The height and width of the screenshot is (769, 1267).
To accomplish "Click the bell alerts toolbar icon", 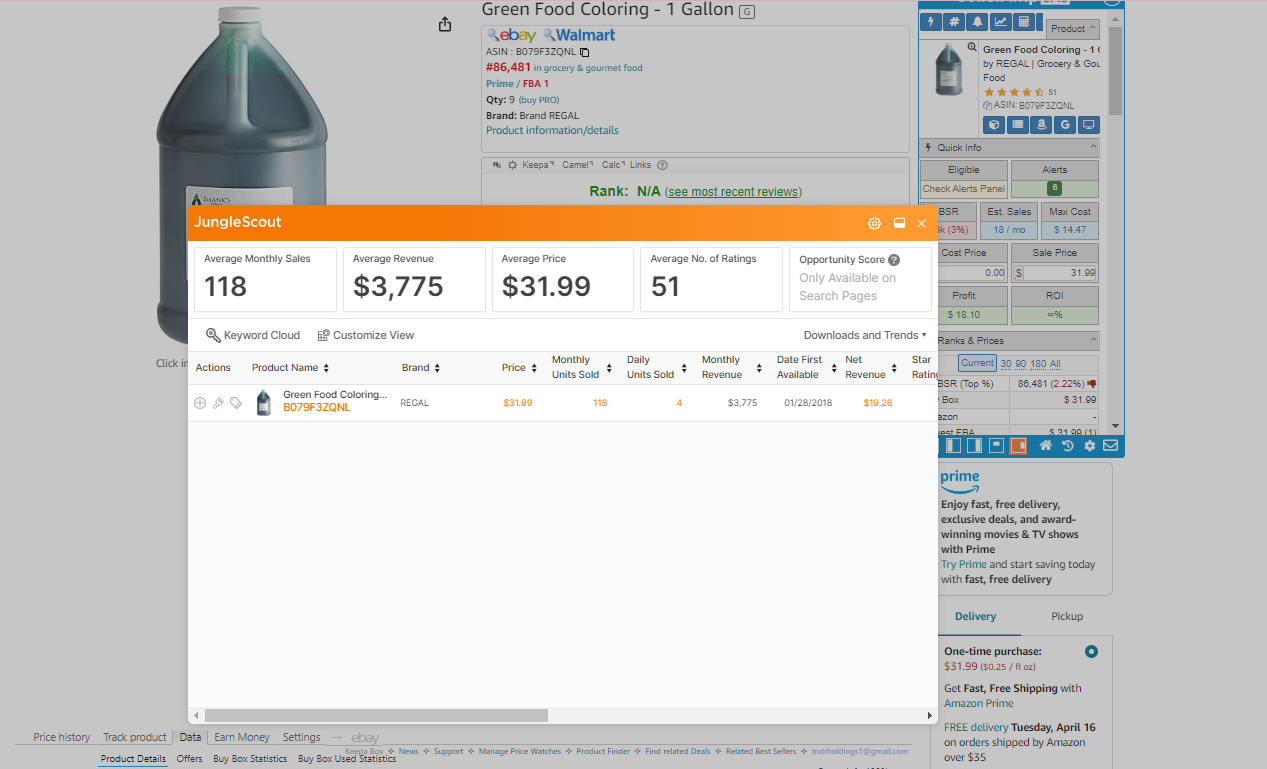I will point(977,23).
